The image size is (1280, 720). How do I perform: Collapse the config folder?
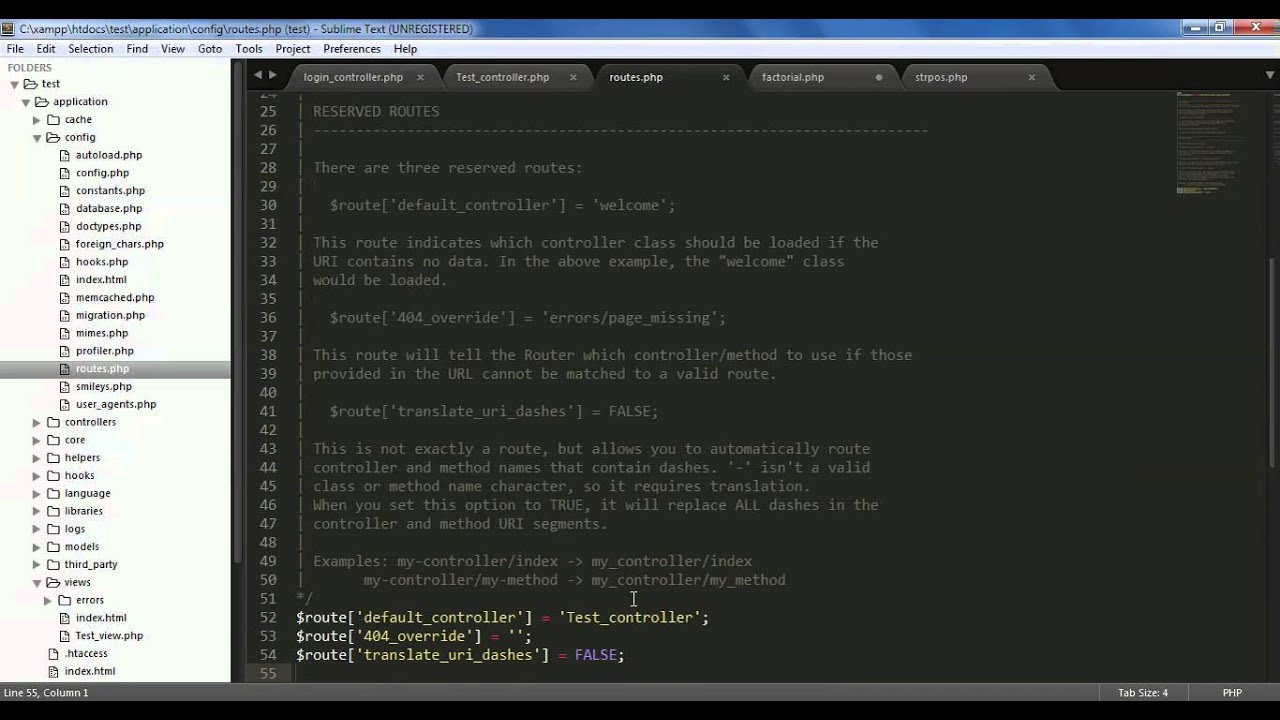pos(37,138)
